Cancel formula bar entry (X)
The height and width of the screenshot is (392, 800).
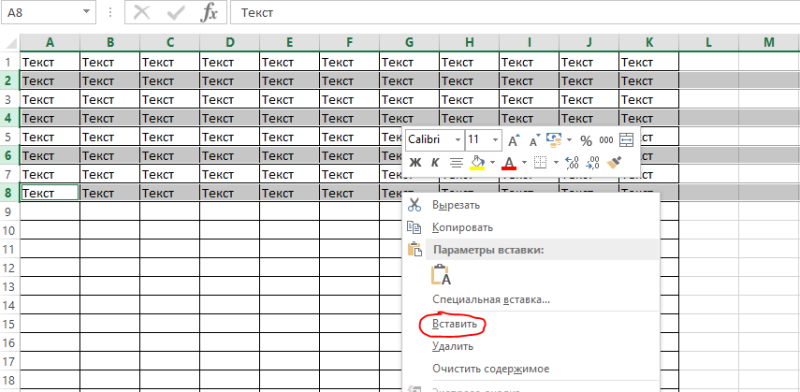pos(141,13)
